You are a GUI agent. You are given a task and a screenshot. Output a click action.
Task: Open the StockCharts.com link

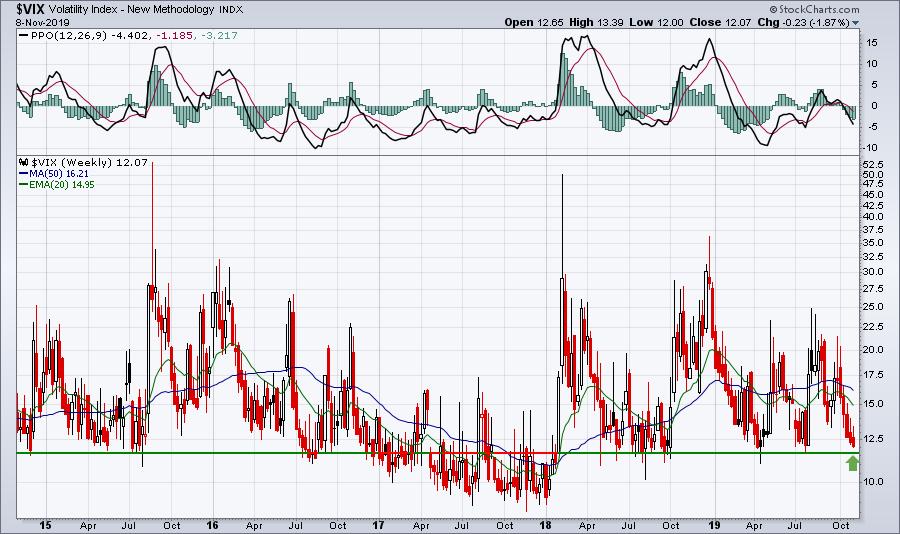pyautogui.click(x=818, y=9)
